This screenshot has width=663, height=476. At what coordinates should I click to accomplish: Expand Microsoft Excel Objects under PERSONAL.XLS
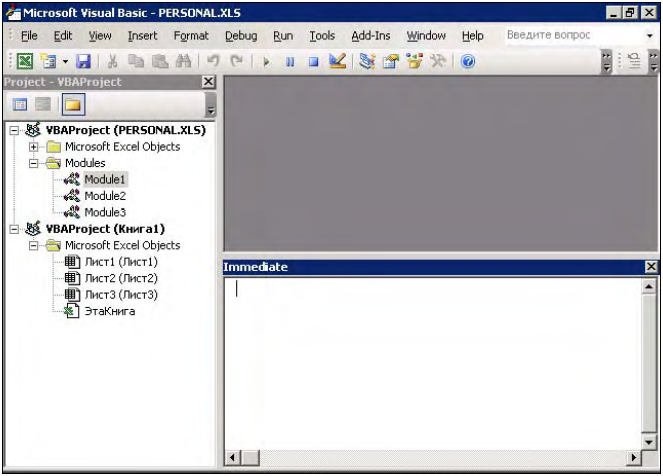pos(33,147)
